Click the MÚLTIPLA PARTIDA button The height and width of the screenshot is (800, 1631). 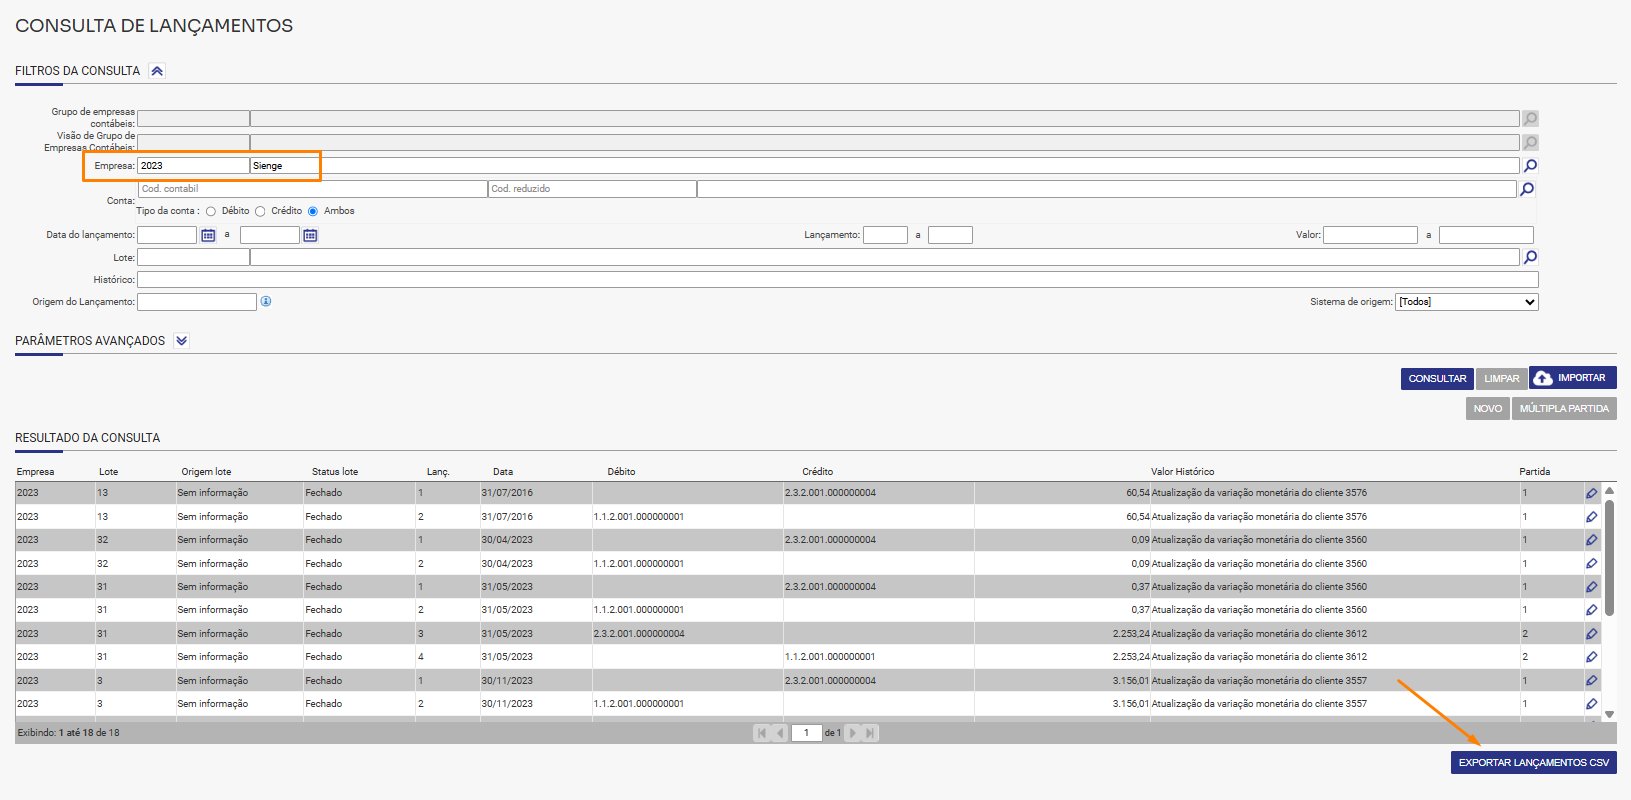[x=1564, y=408]
